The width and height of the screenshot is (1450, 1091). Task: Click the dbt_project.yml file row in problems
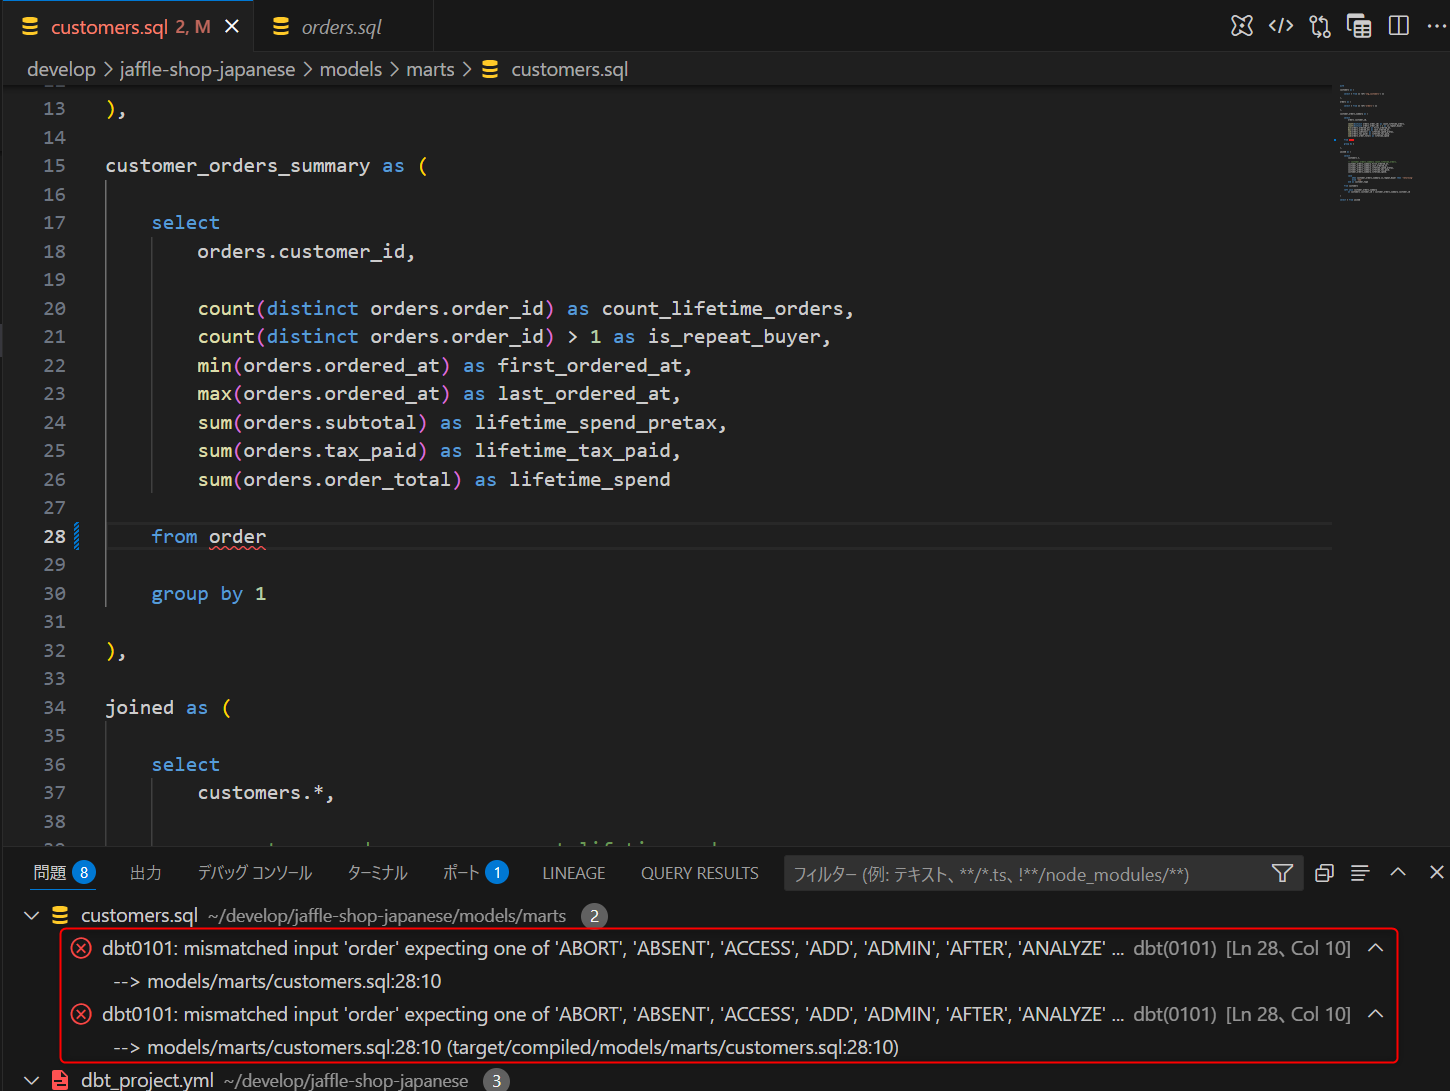pos(725,1080)
